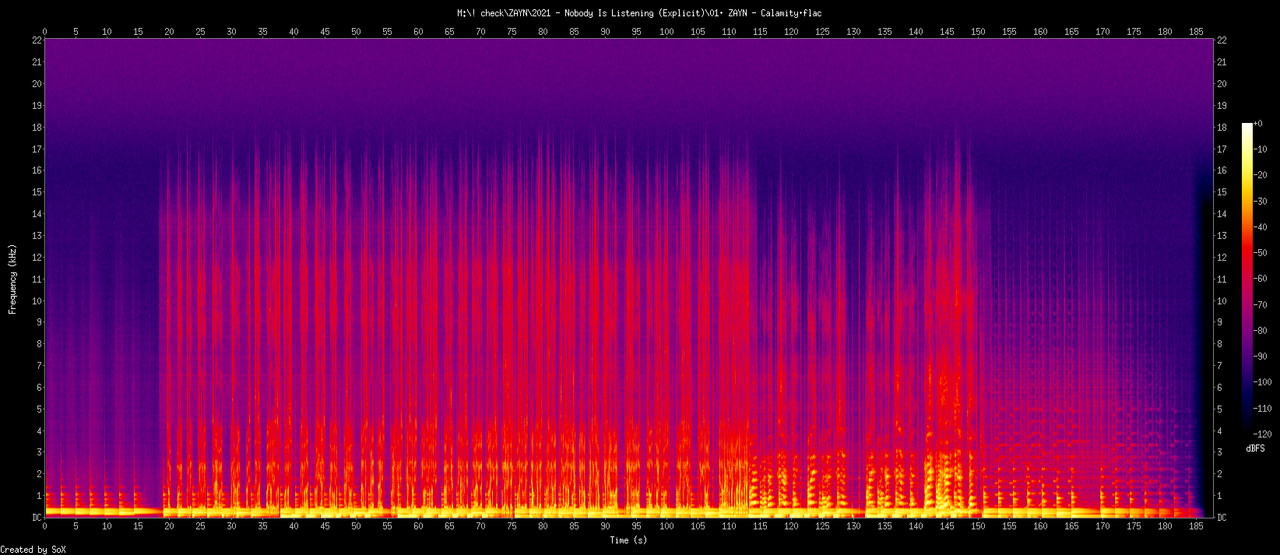Click "65" on the bottom time axis
The height and width of the screenshot is (555, 1280).
point(449,528)
